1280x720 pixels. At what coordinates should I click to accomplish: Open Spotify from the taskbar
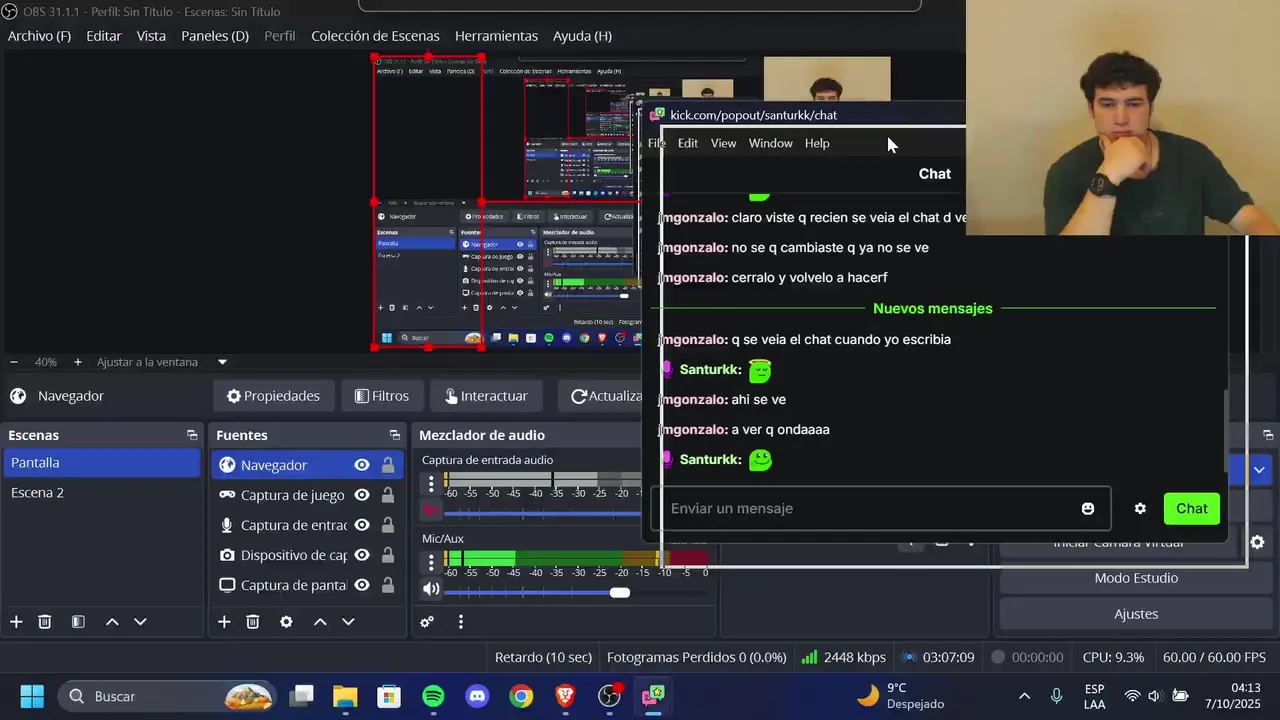click(x=433, y=696)
